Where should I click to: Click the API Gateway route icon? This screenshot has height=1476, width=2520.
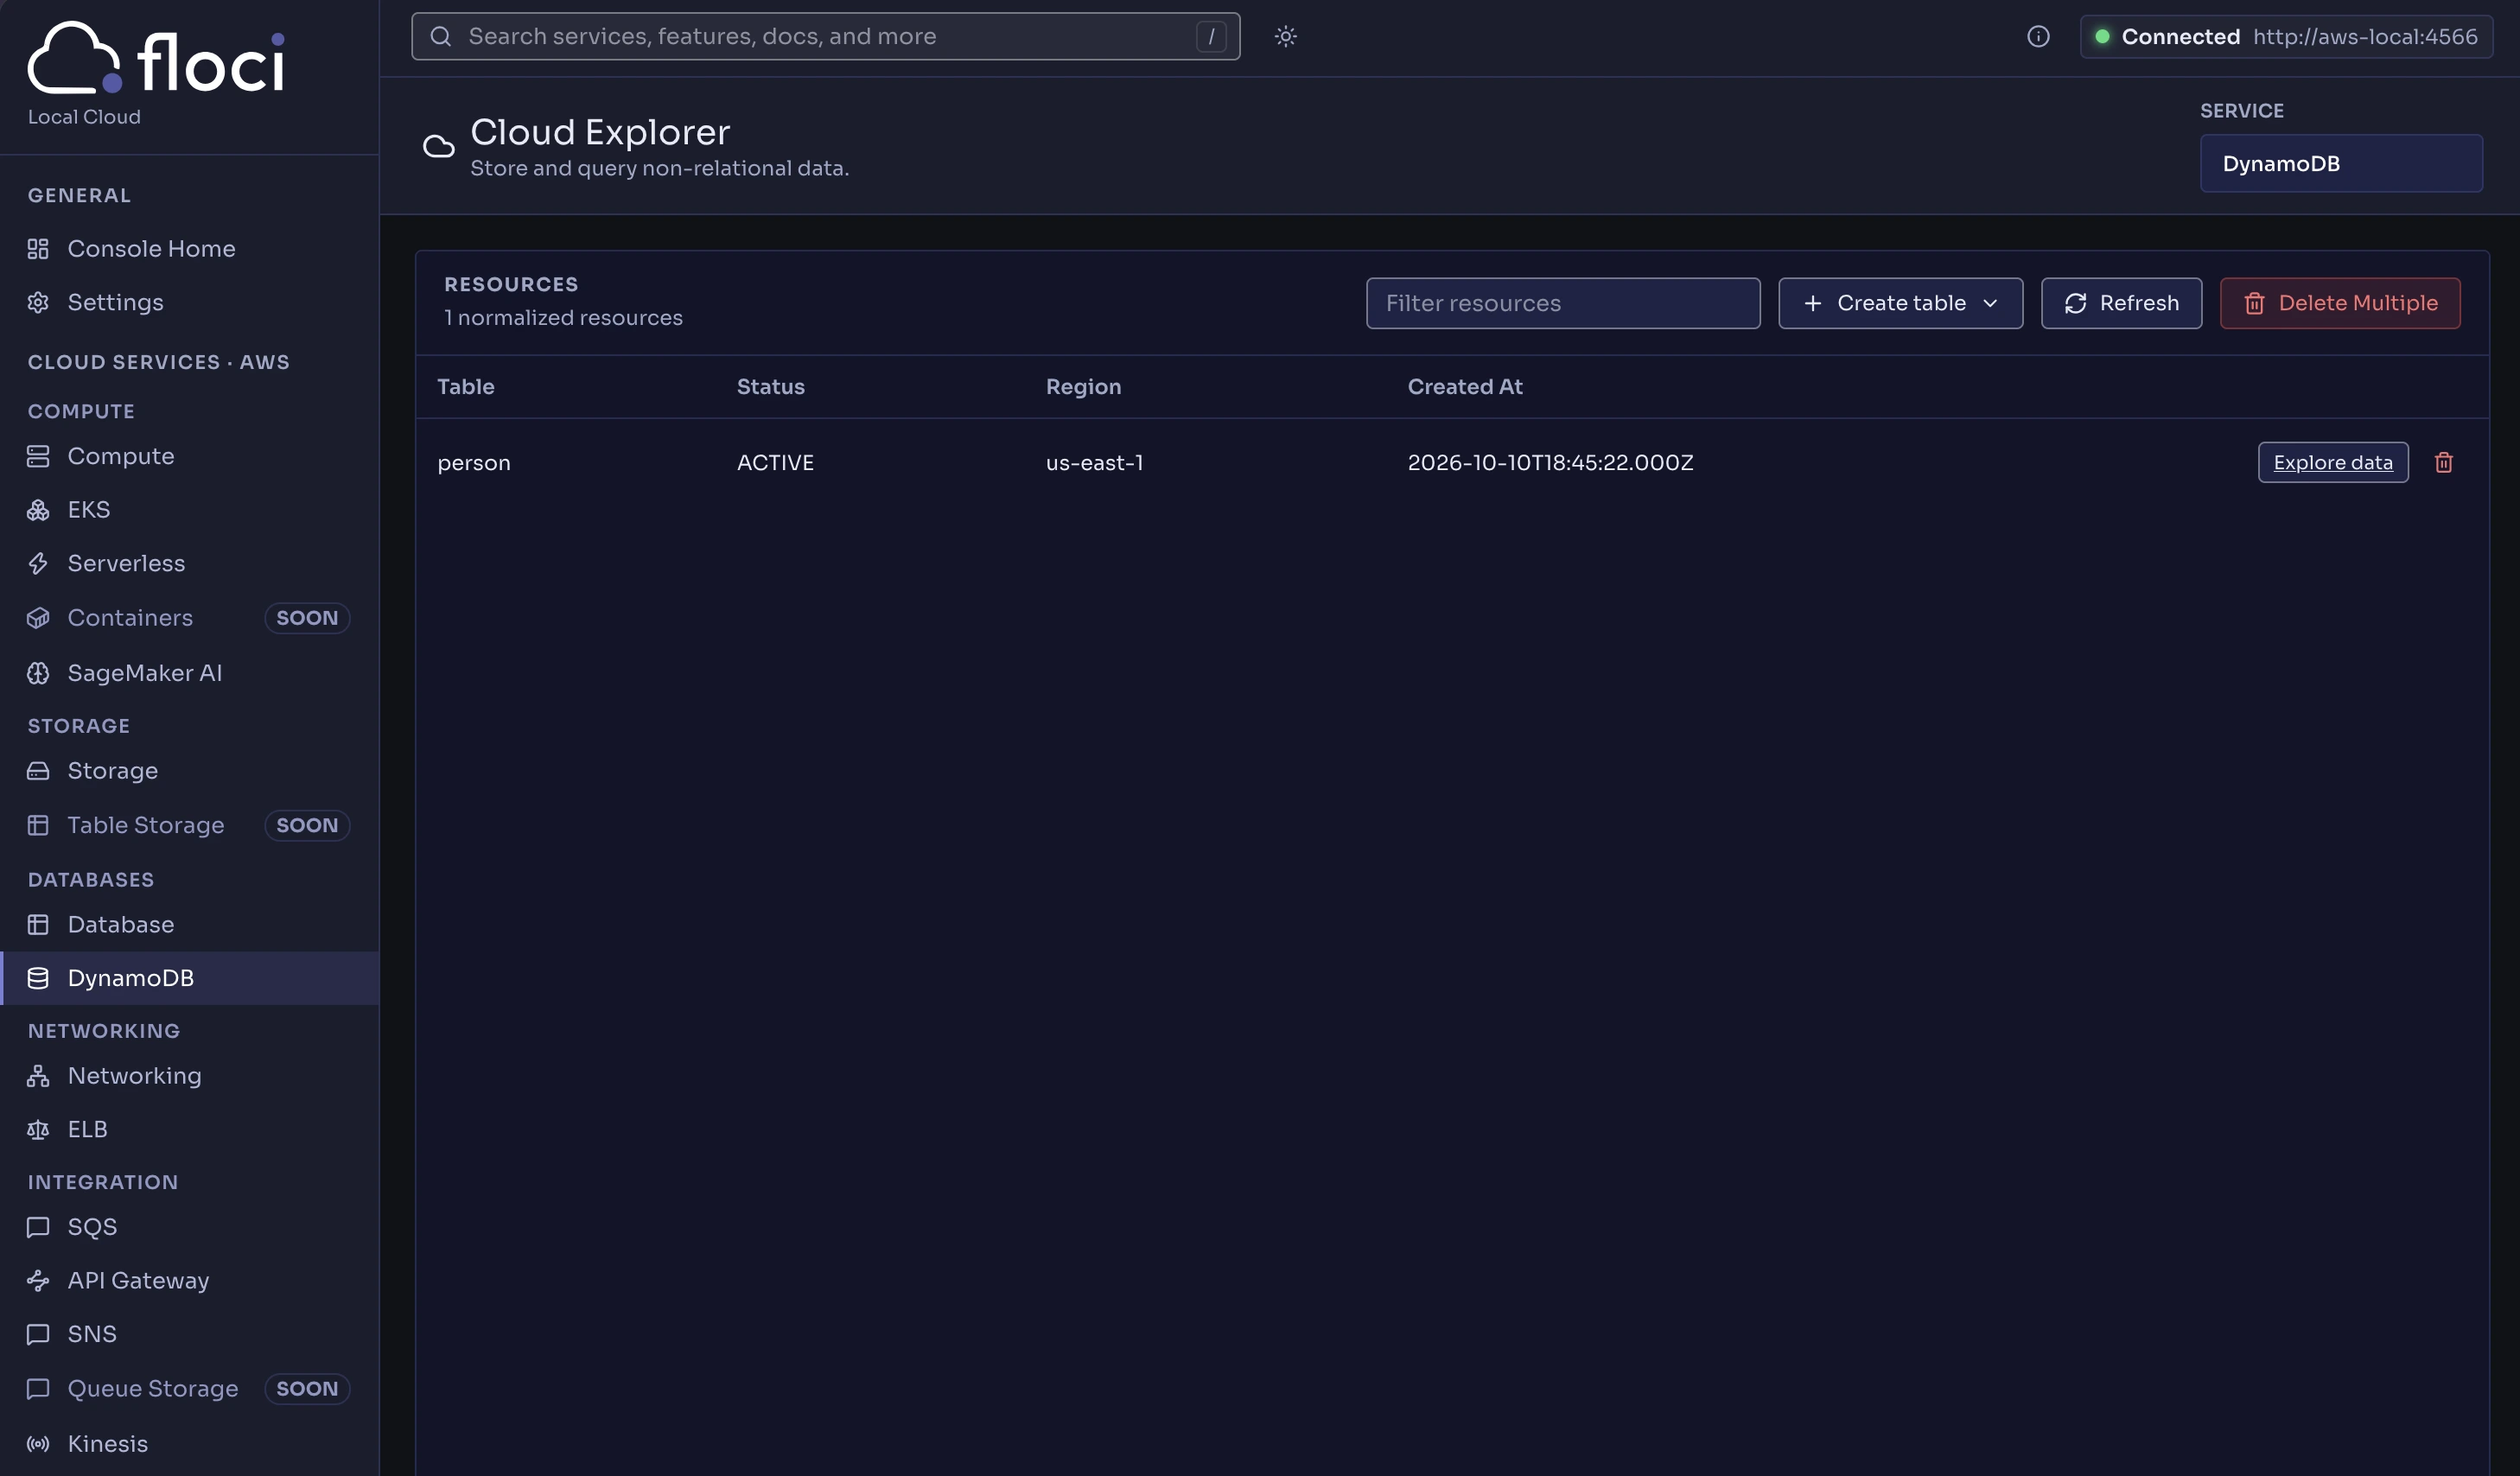pyautogui.click(x=38, y=1281)
